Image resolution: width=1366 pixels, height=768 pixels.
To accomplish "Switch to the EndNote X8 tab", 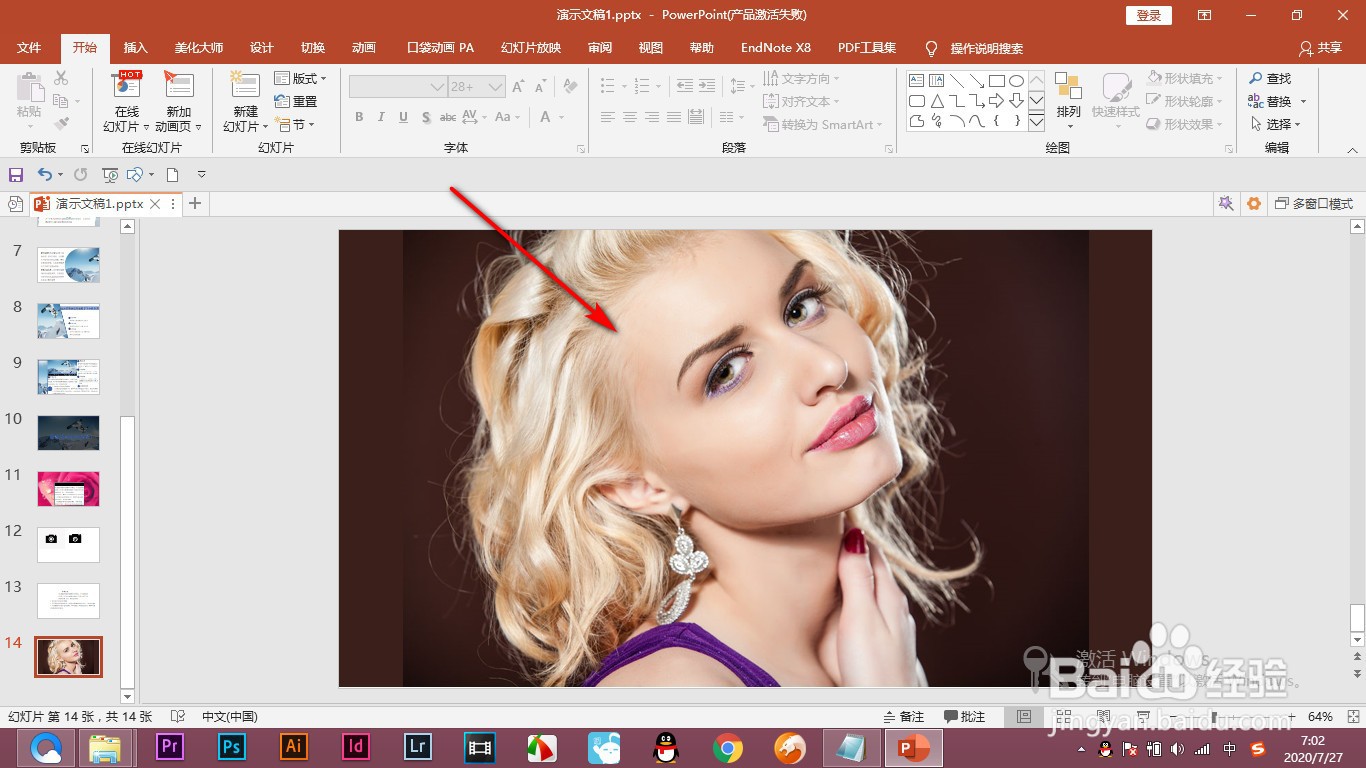I will (x=776, y=48).
